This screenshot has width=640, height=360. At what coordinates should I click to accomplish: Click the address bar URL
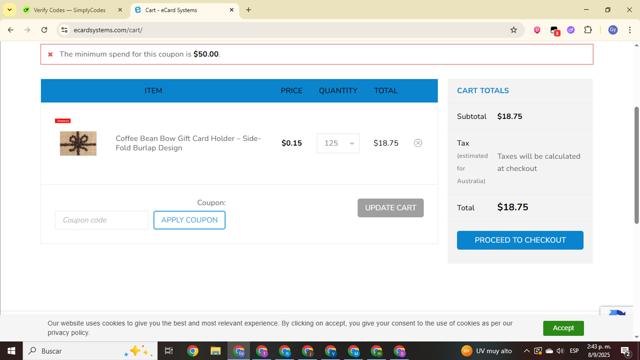click(108, 30)
